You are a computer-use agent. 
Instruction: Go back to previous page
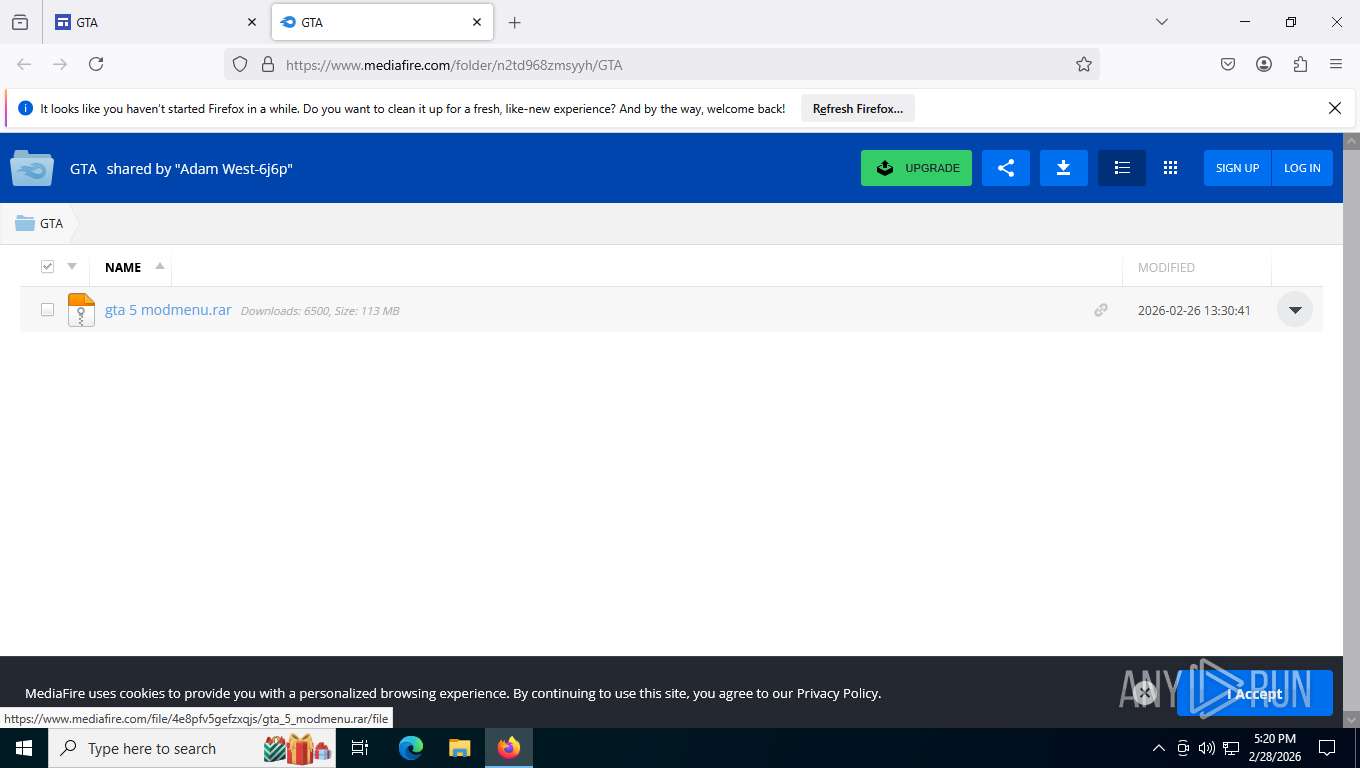[x=24, y=64]
